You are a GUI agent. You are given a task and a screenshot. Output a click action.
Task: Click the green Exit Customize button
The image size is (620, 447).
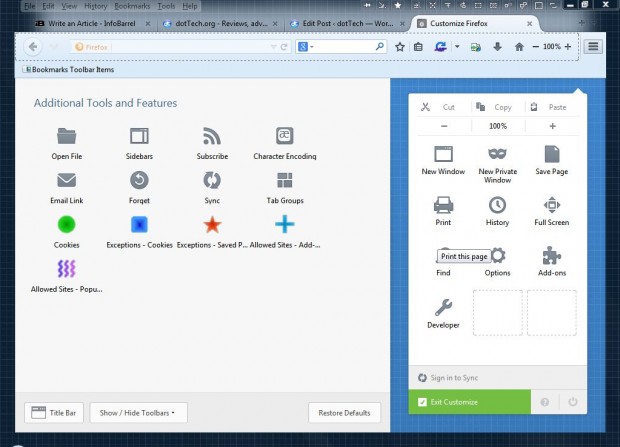469,402
